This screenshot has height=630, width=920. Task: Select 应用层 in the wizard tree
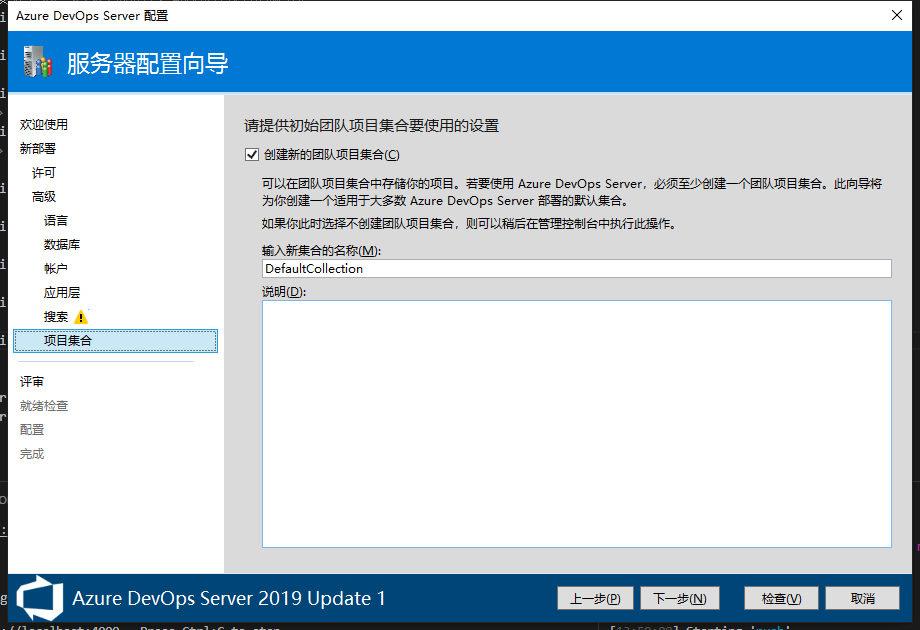pos(62,293)
